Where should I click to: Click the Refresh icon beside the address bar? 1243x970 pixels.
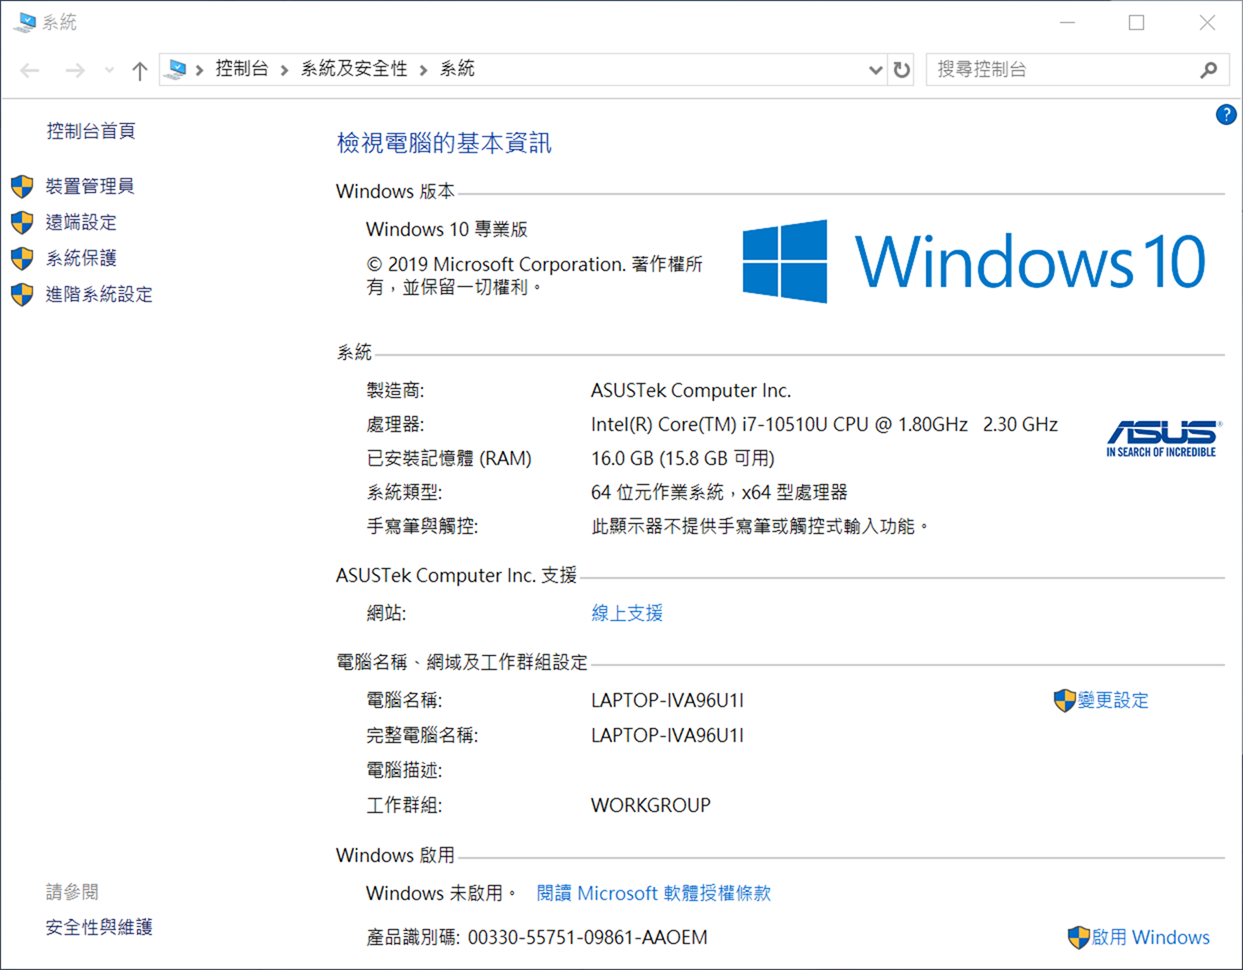[x=899, y=69]
